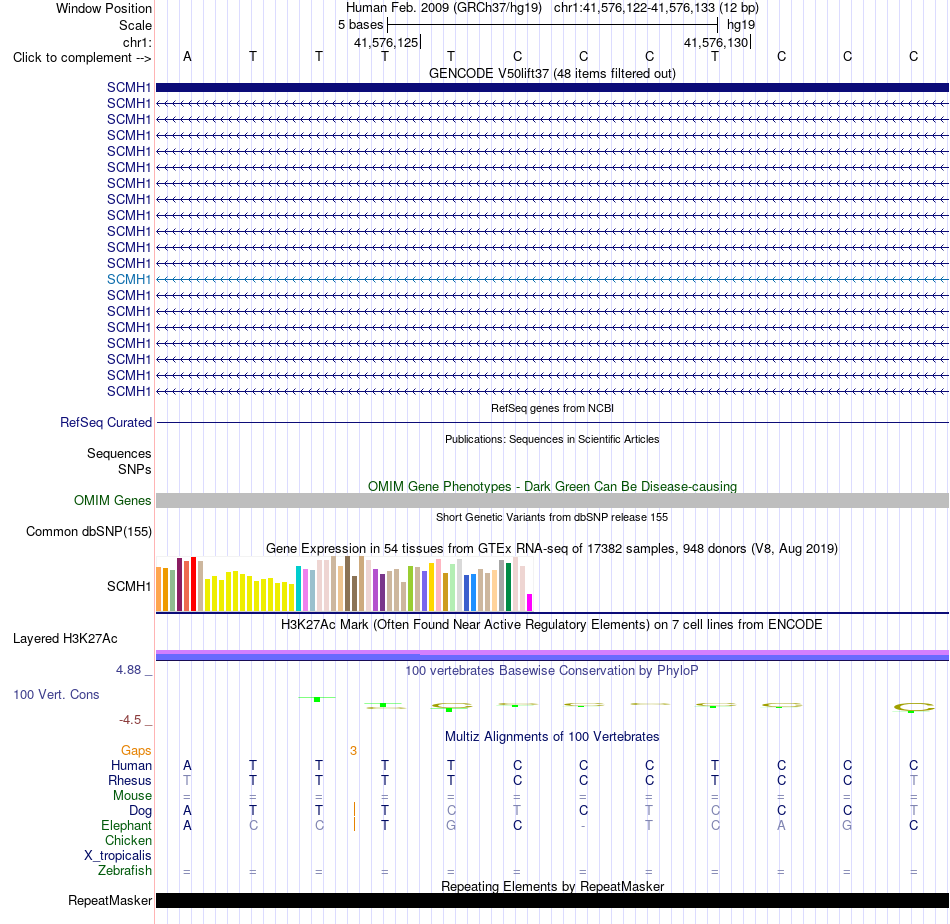Image resolution: width=950 pixels, height=924 pixels.
Task: Click the 'Dog' alignment species label
Action: pyautogui.click(x=140, y=811)
